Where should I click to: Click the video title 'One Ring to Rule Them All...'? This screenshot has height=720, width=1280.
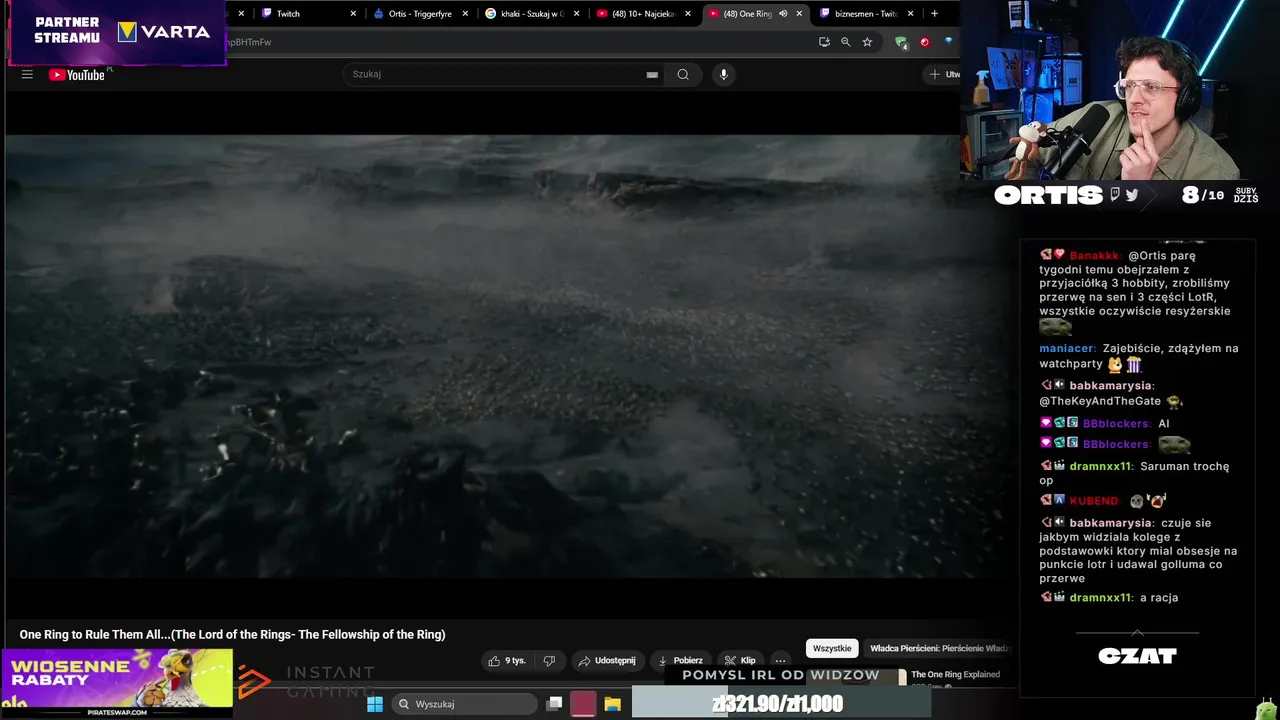(232, 635)
